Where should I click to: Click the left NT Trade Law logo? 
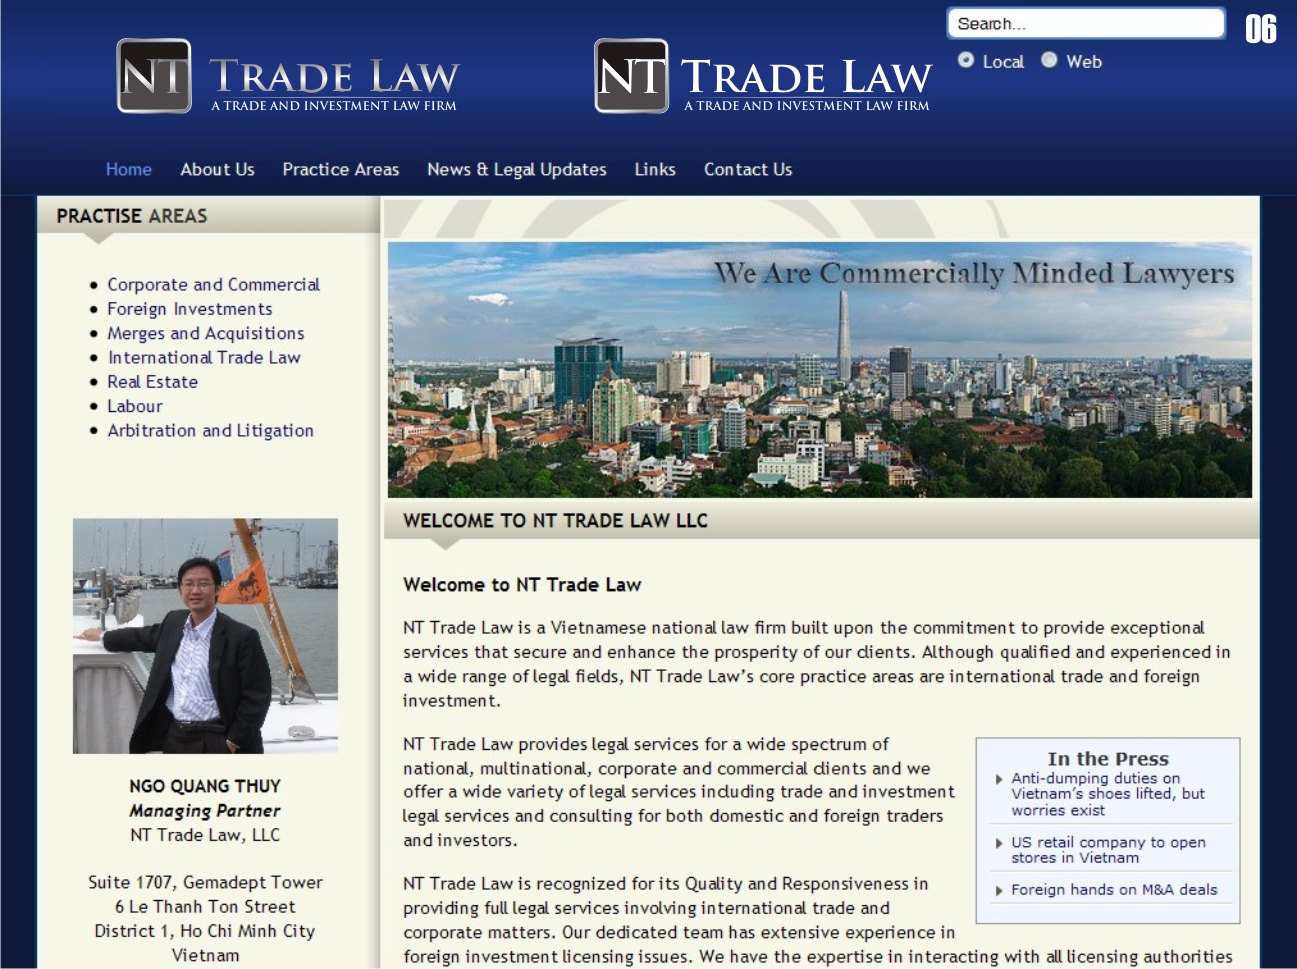pos(287,77)
